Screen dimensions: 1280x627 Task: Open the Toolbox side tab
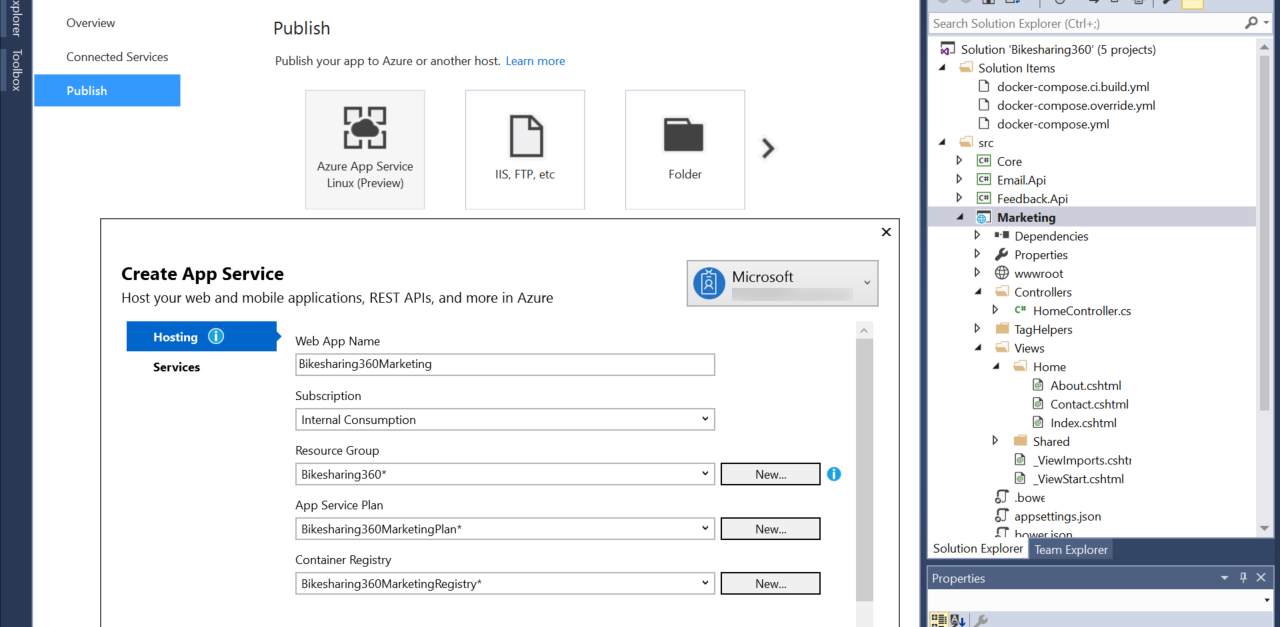click(16, 70)
